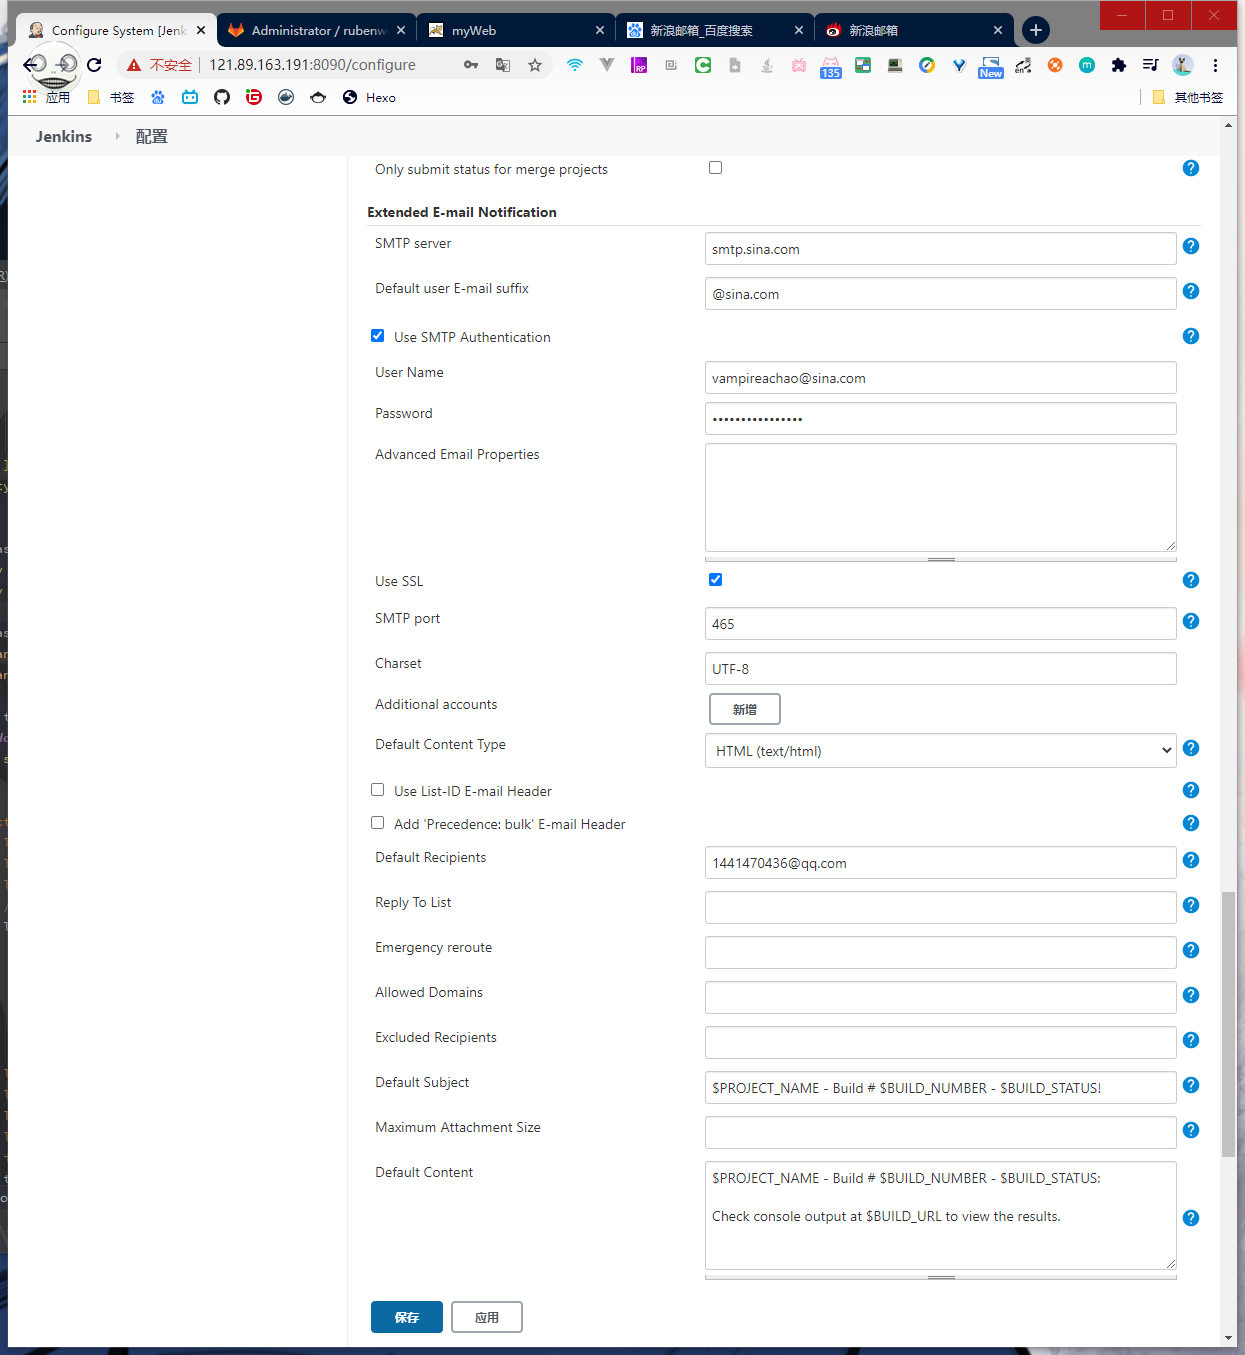
Task: Open Chrome three-dot menu
Action: tap(1215, 65)
